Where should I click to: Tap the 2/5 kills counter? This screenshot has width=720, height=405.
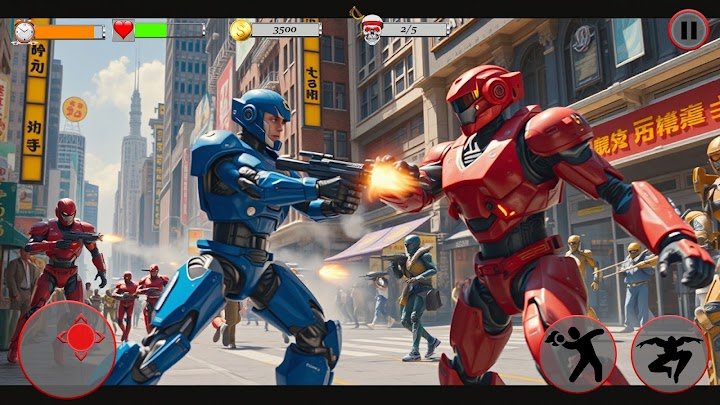click(x=415, y=30)
